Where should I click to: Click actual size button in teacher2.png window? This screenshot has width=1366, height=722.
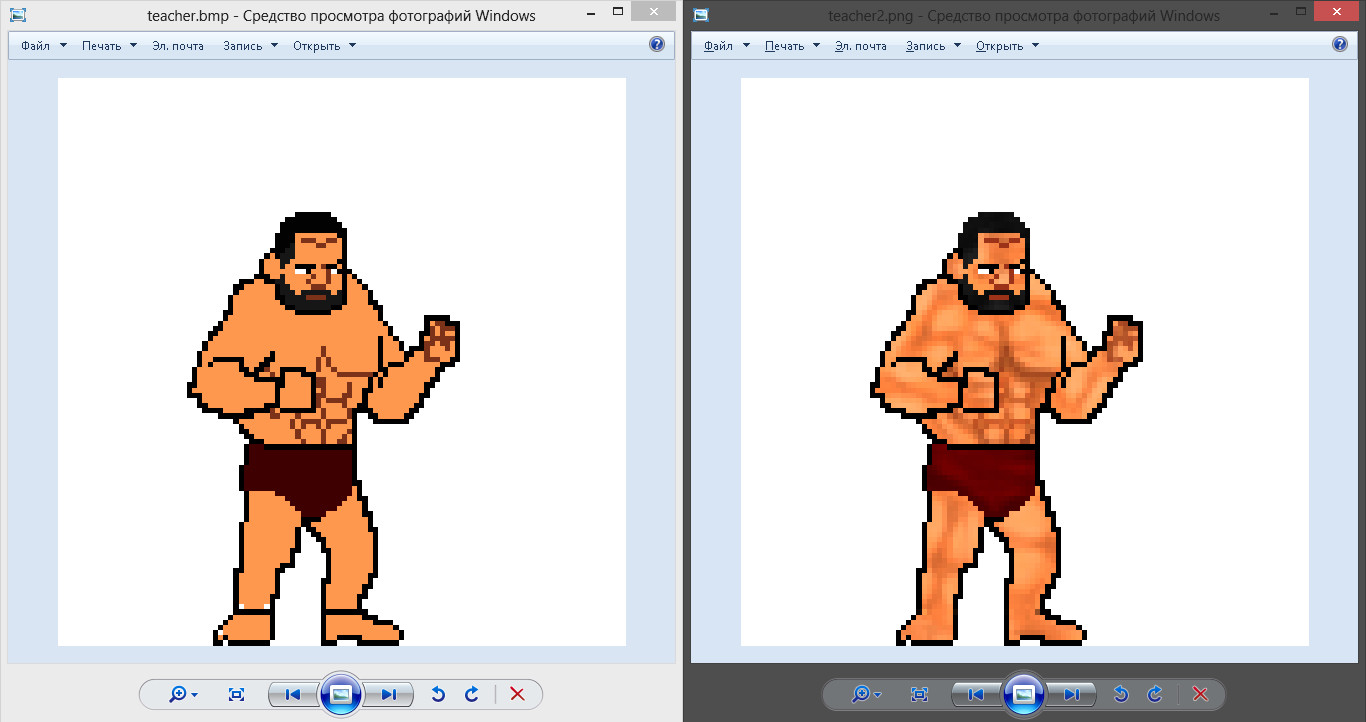coord(920,694)
